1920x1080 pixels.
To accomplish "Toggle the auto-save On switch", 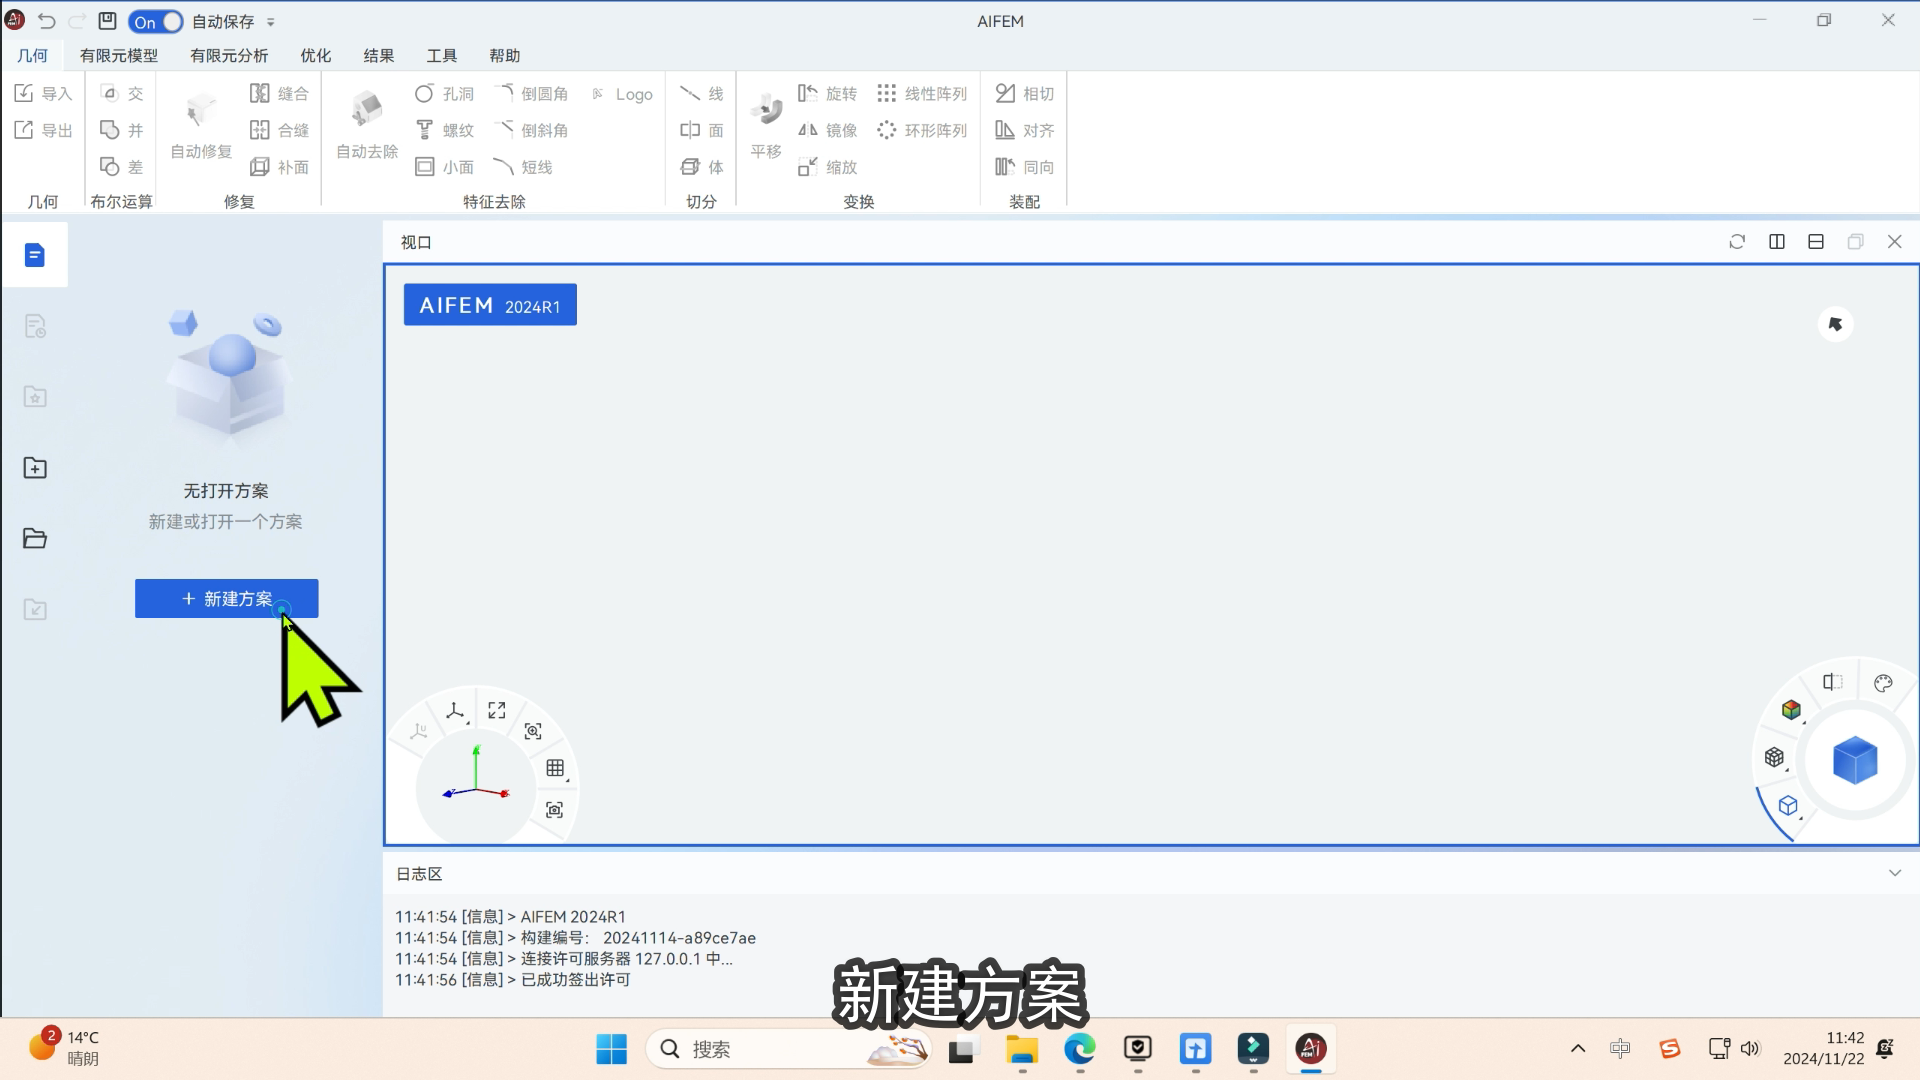I will click(156, 22).
